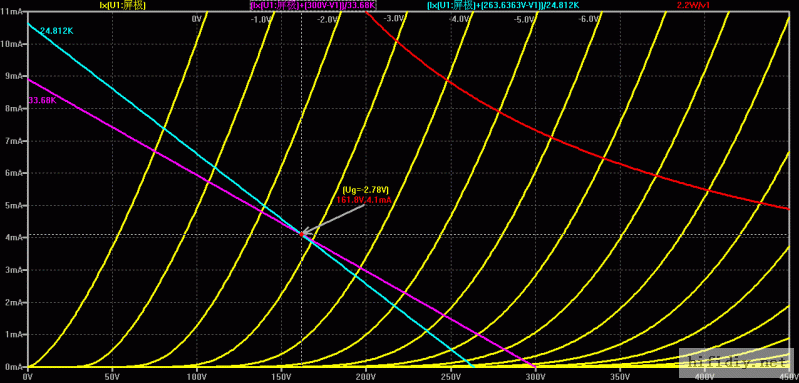Click the 50V horizontal axis label
Image resolution: width=799 pixels, height=383 pixels.
click(112, 376)
